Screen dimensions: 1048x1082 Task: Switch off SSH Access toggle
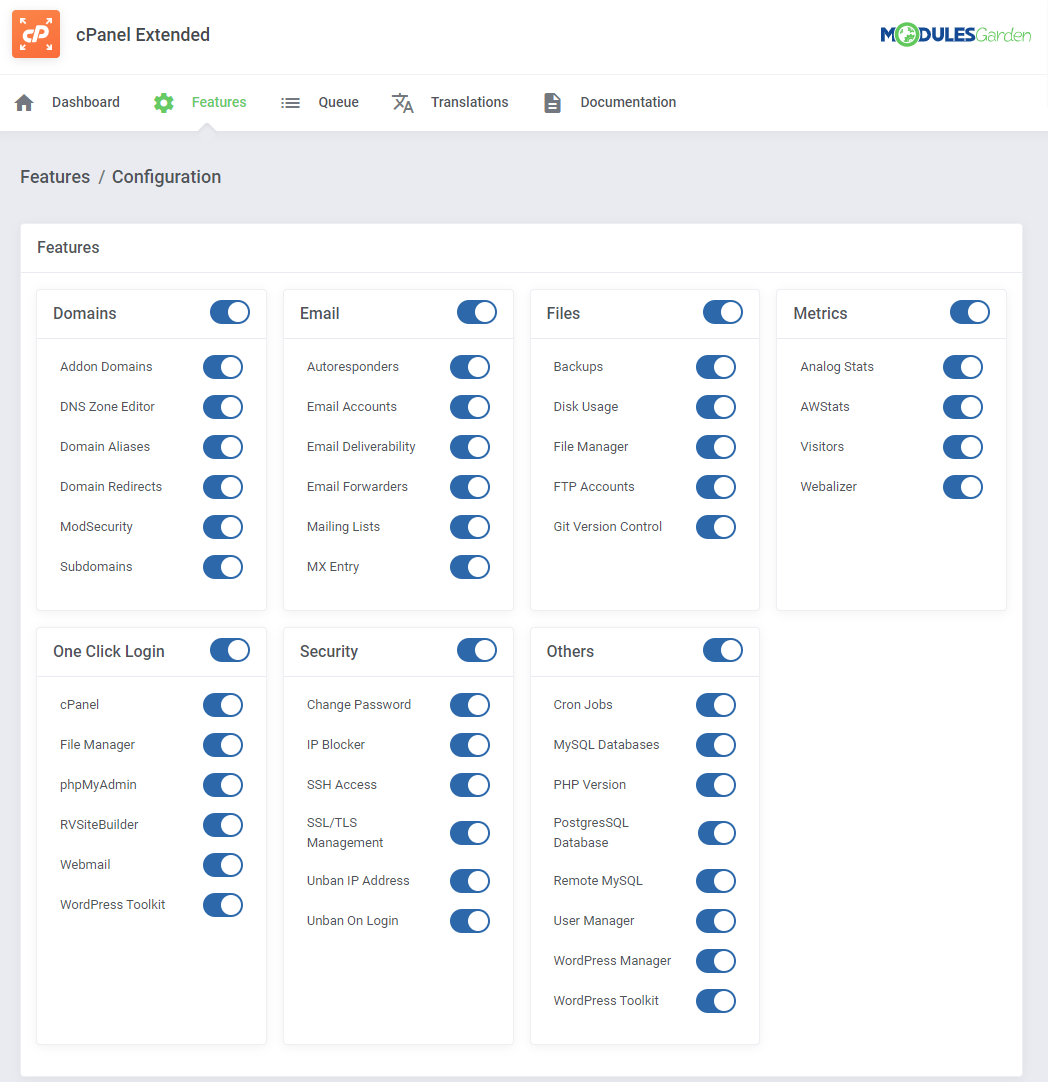pos(470,785)
